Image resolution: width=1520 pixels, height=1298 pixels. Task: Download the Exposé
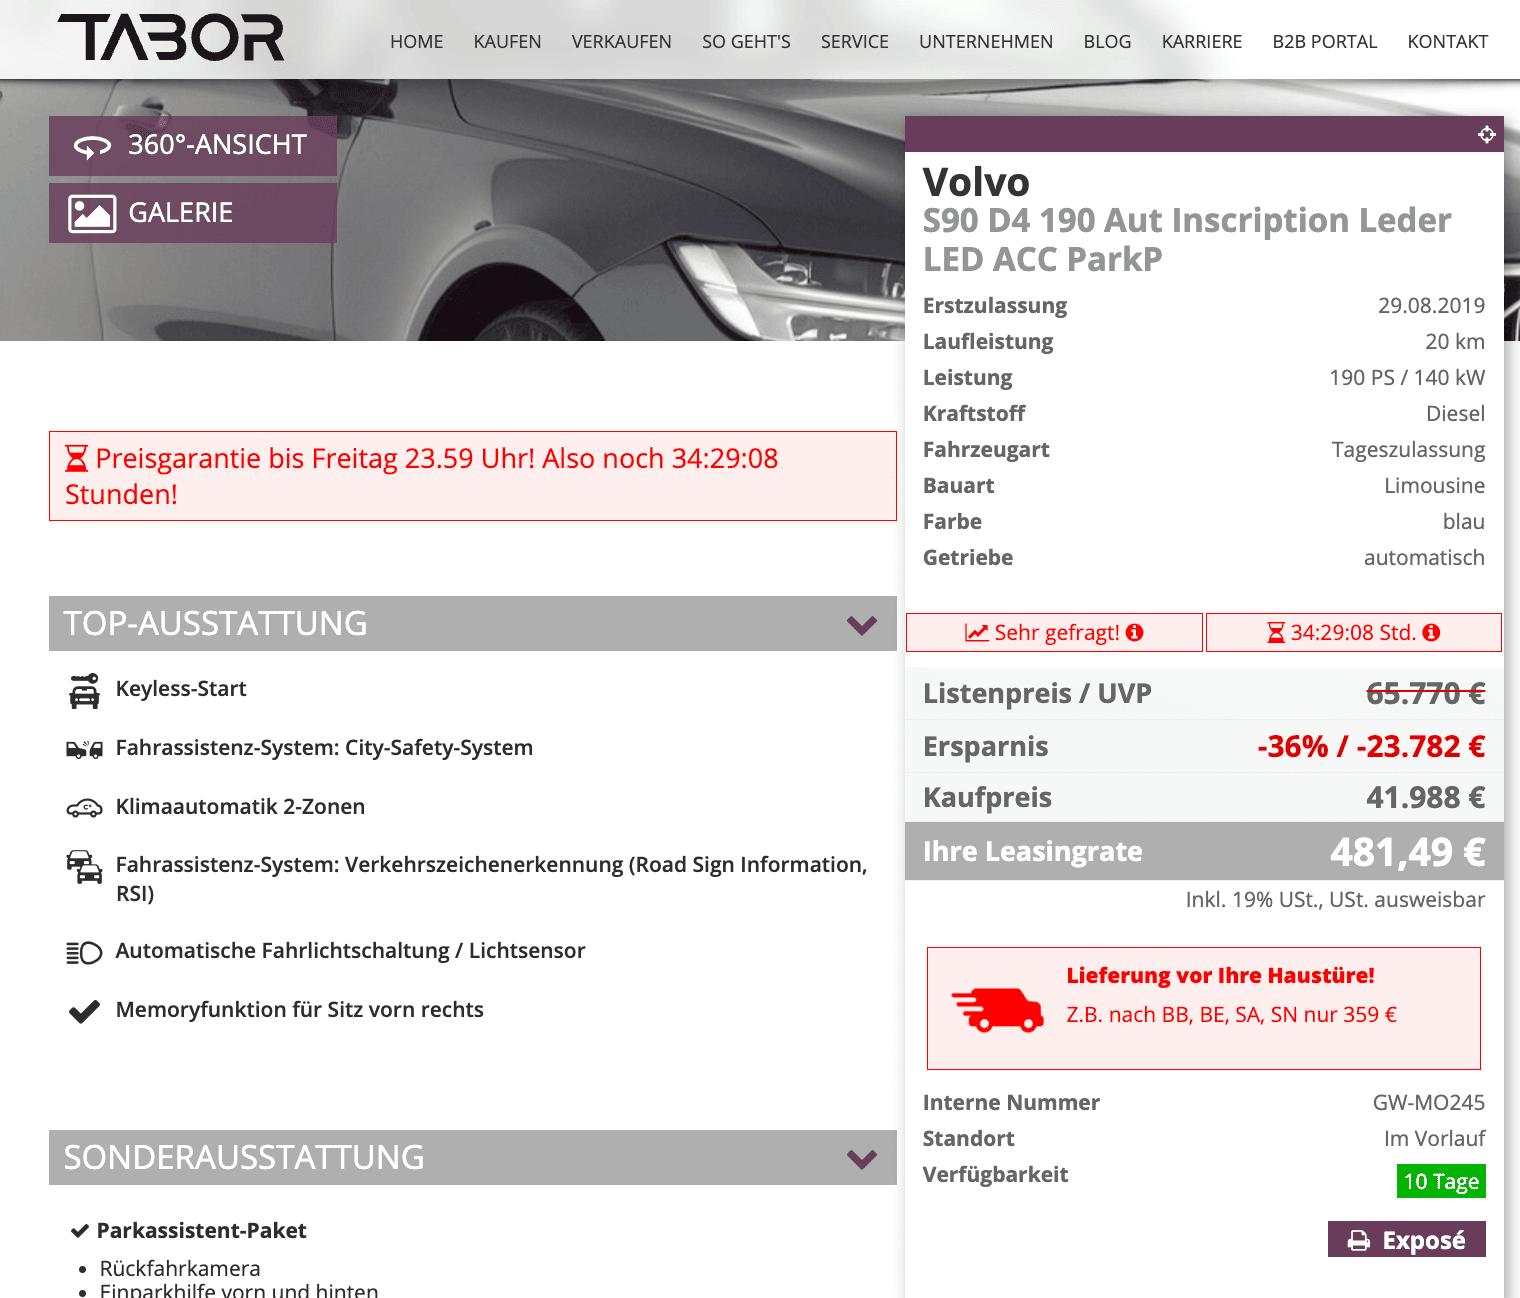(x=1407, y=1240)
